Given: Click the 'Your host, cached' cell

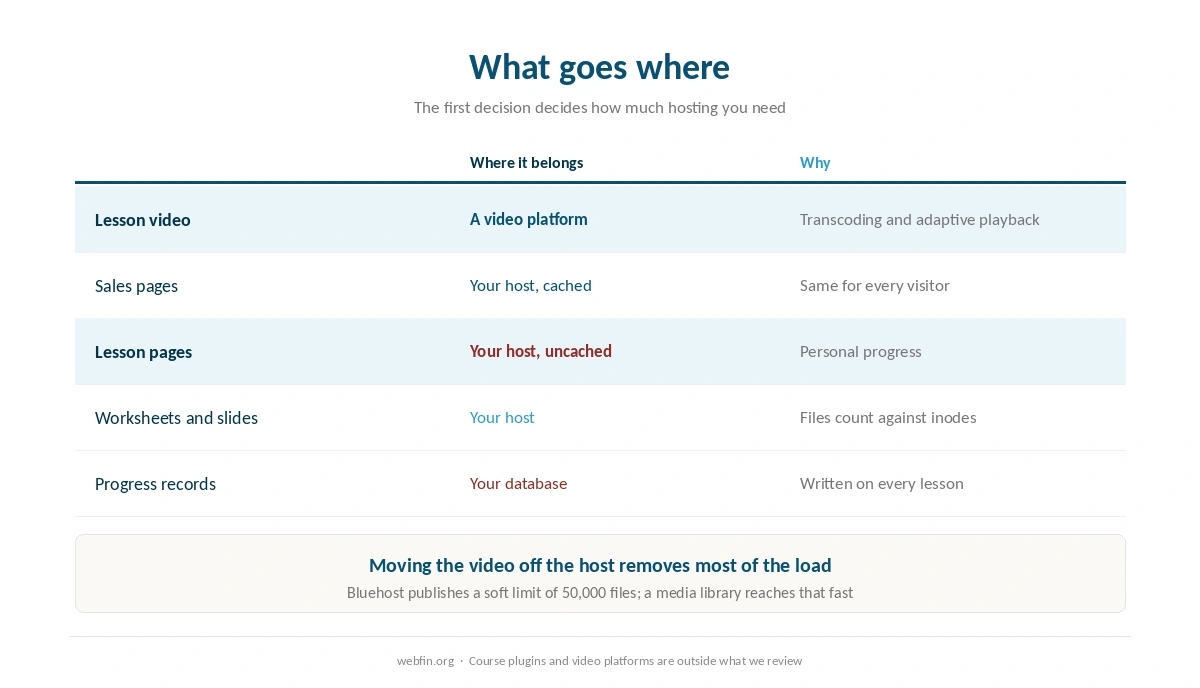Looking at the screenshot, I should (x=531, y=286).
